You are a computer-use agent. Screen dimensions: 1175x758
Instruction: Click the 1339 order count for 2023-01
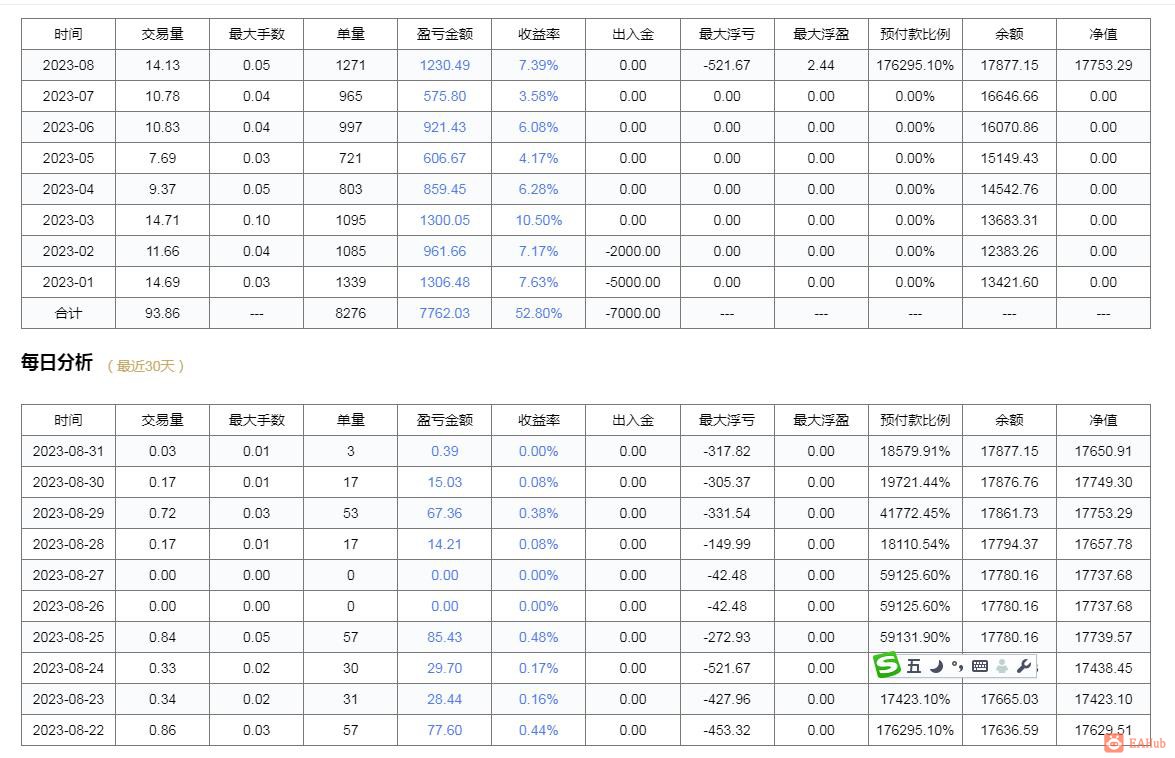coord(350,282)
